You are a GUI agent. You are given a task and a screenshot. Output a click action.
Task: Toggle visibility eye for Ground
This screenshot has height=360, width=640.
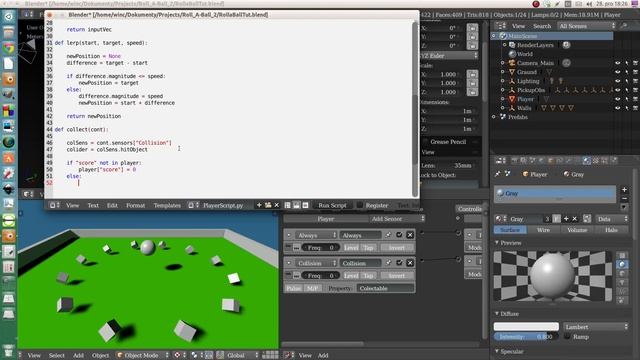tap(618, 72)
